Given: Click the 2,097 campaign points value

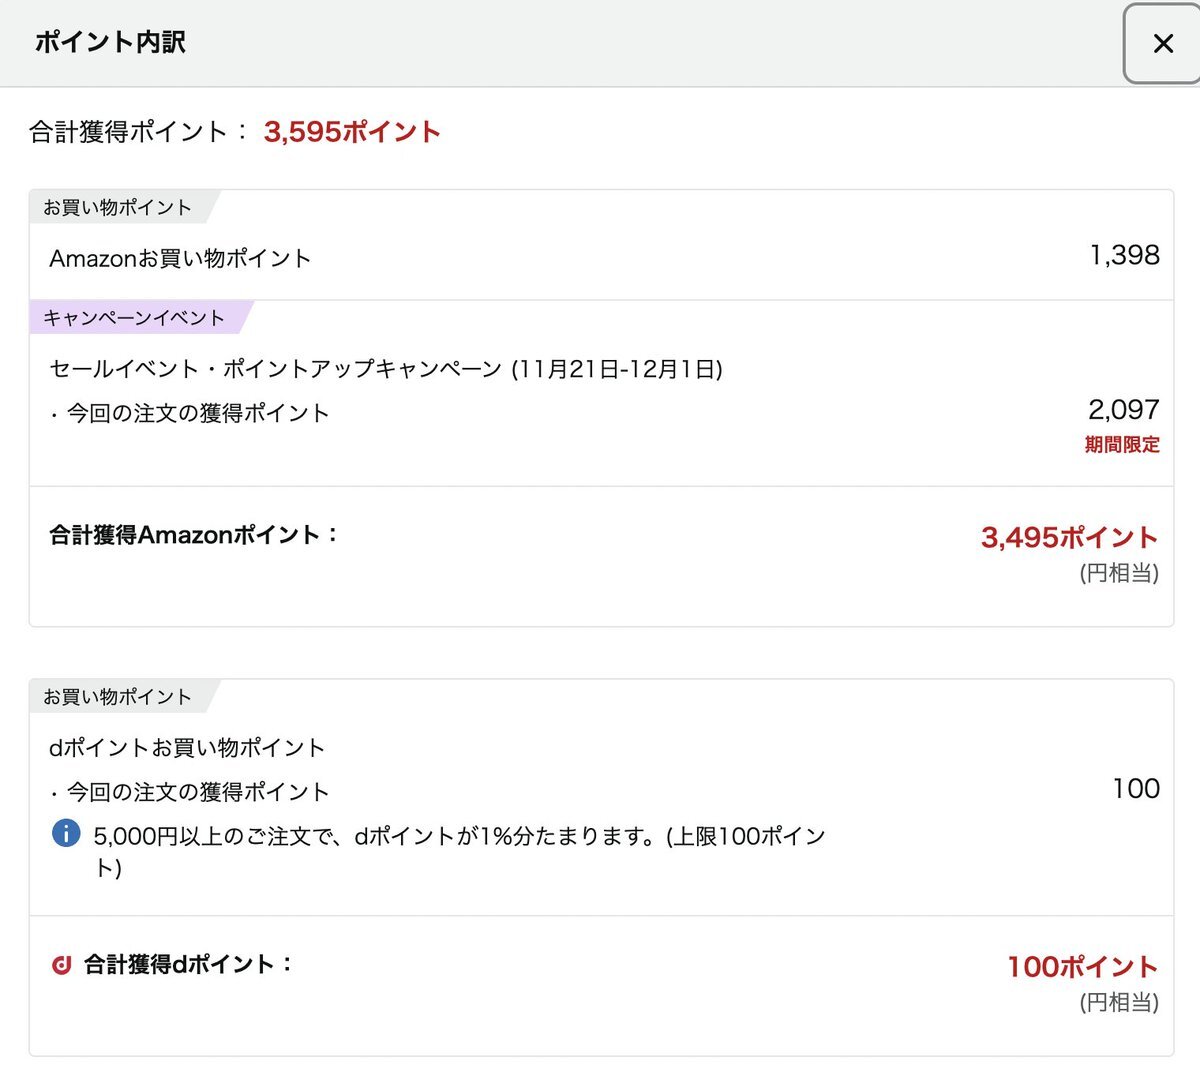Looking at the screenshot, I should coord(1123,409).
